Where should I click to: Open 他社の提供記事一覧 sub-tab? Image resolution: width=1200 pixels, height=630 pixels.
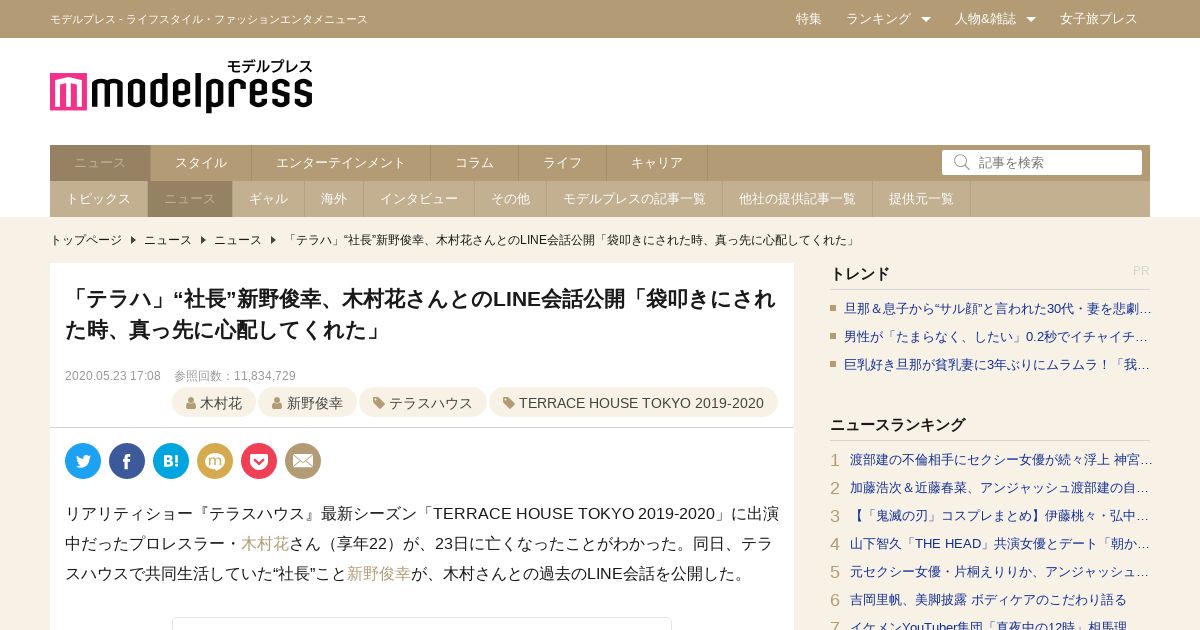pyautogui.click(x=798, y=199)
